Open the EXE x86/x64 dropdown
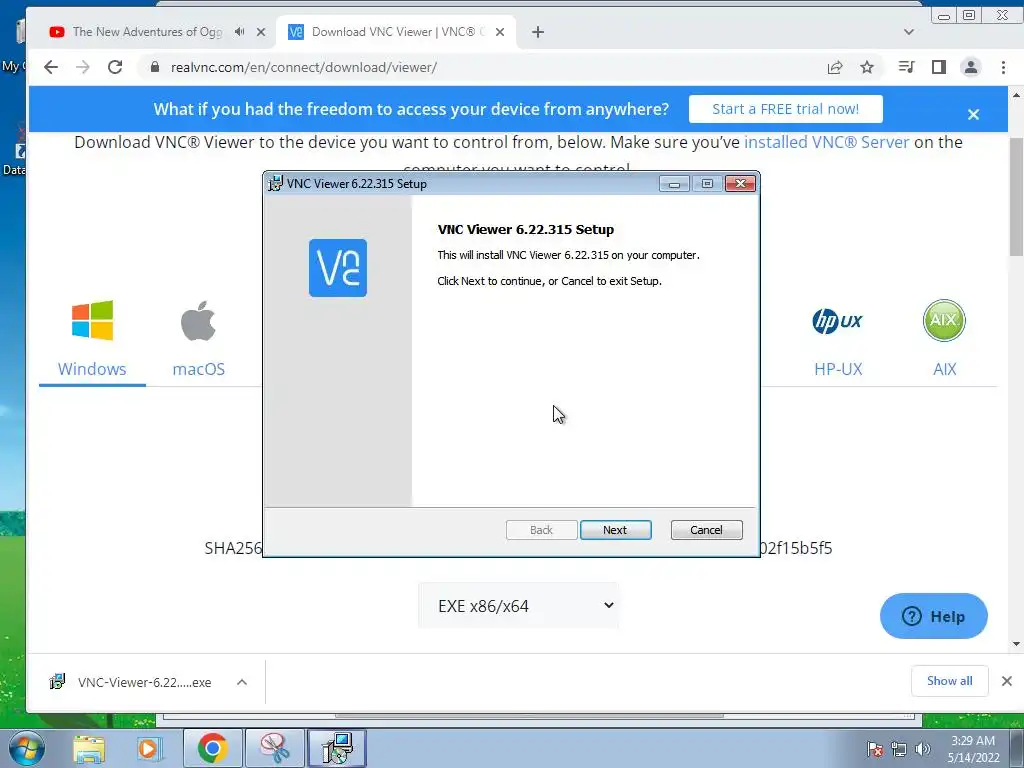 (519, 605)
